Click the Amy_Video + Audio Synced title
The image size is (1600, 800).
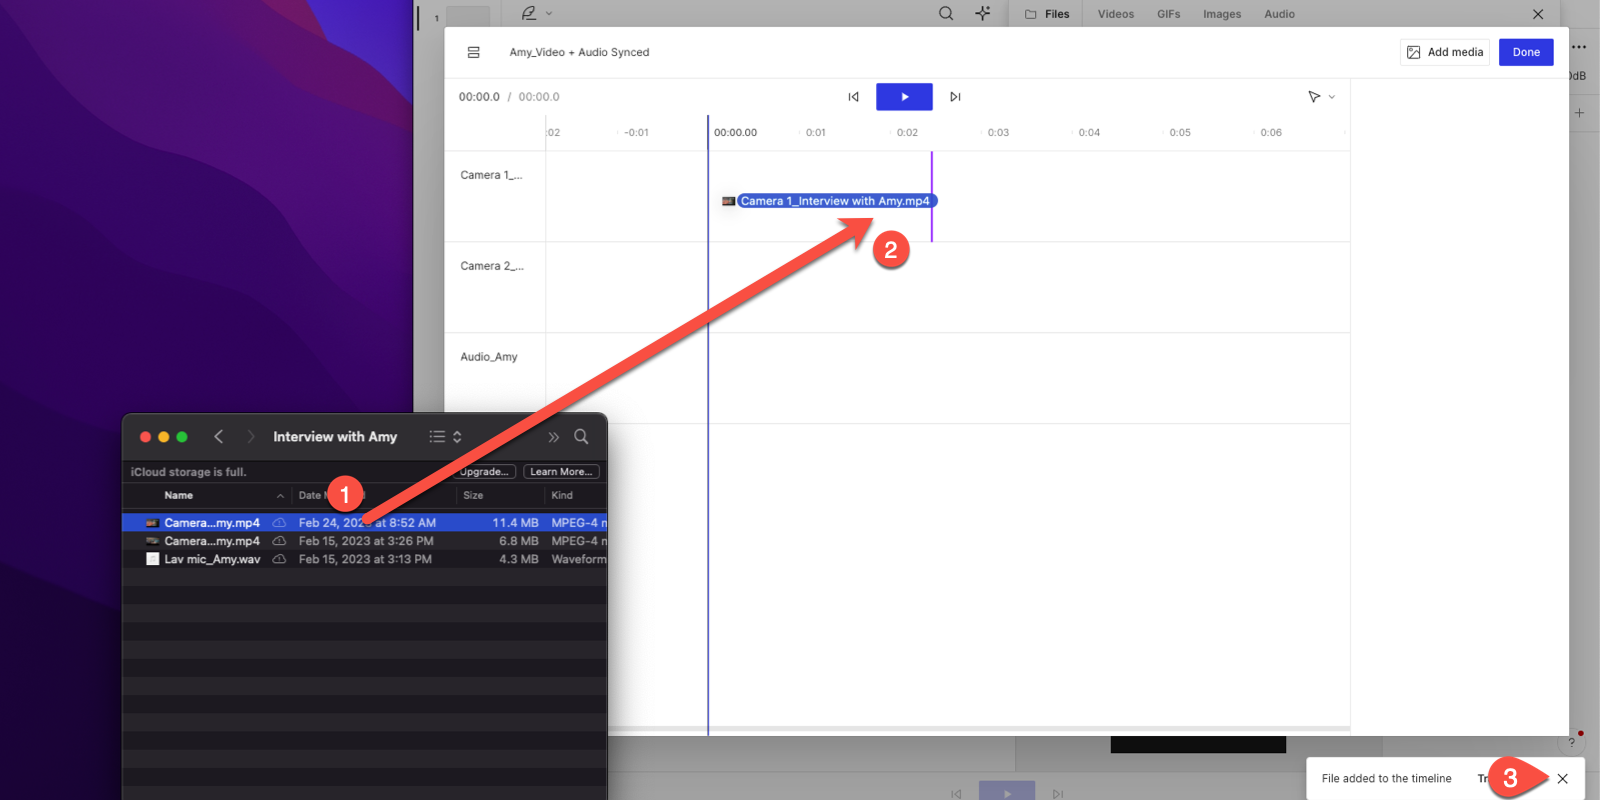[579, 52]
